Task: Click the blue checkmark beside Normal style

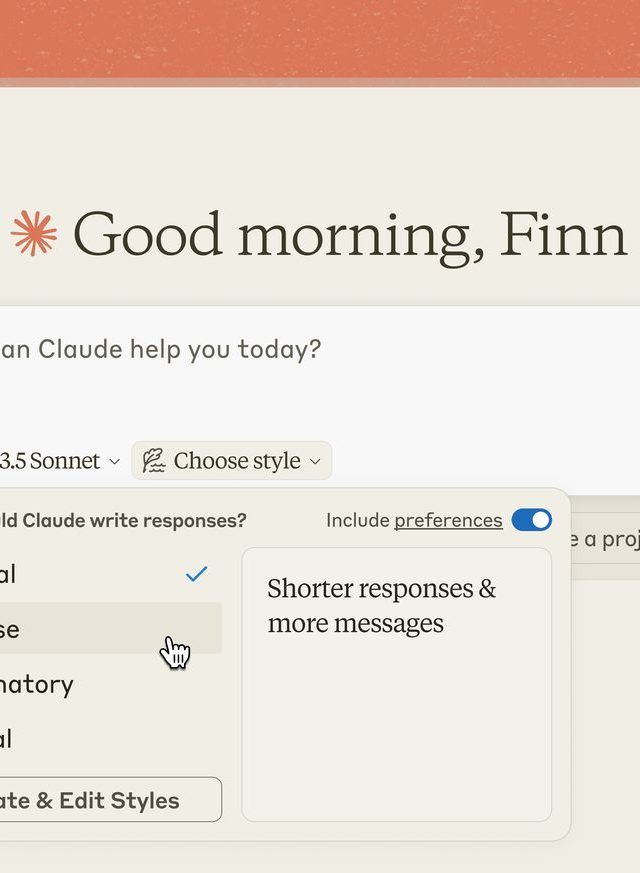Action: tap(197, 574)
